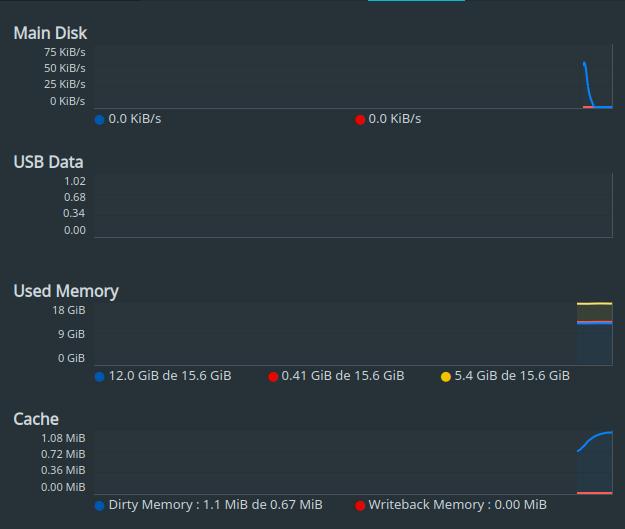Viewport: 625px width, 529px height.
Task: Click the yellow 5.4 GiB memory legend dot
Action: tap(446, 376)
